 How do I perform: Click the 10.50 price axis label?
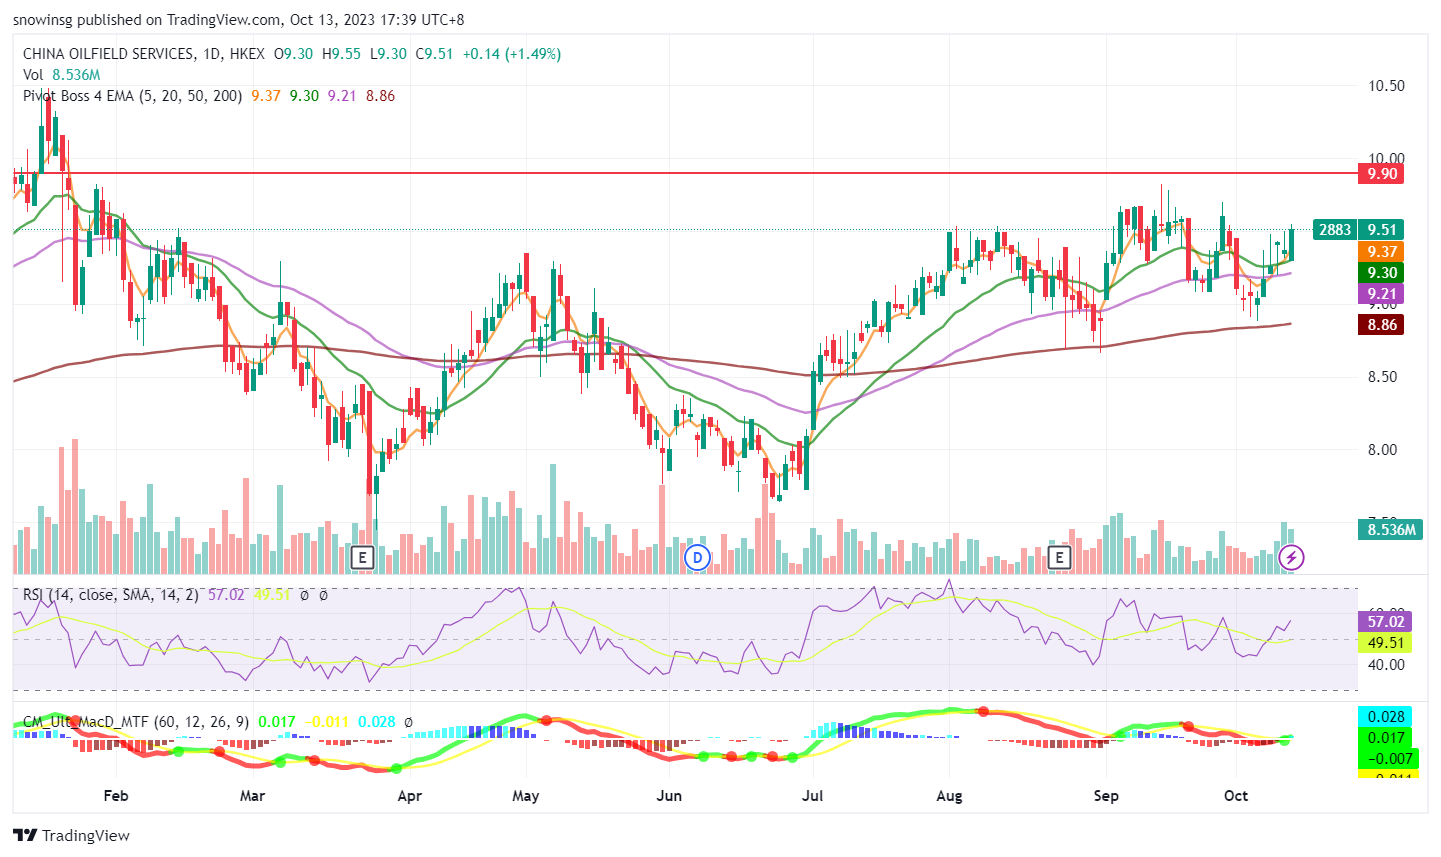click(1386, 86)
